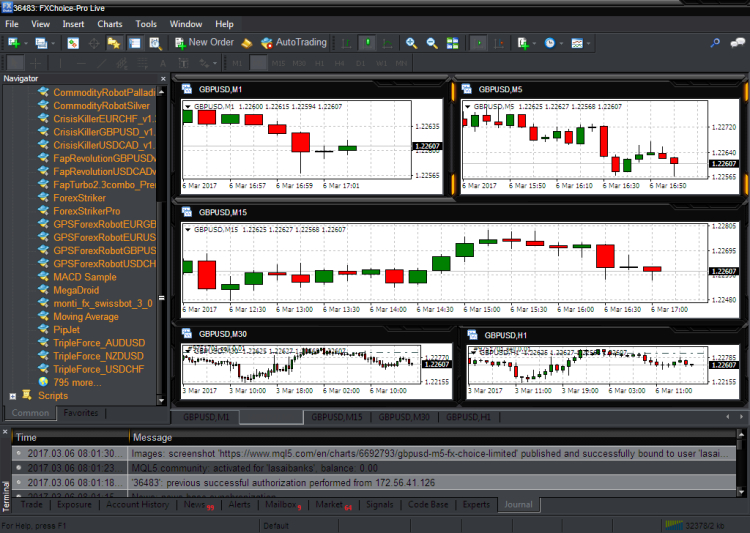Click the MetaEditor icon beside AutoTrading
Screen dimensions: 750x533
tap(246, 43)
